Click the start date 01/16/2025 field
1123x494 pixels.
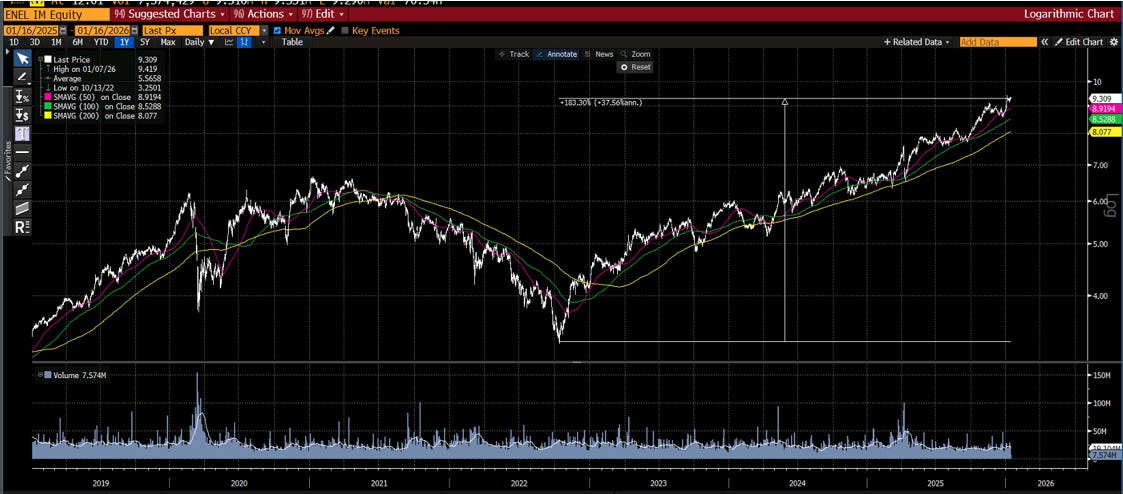(x=32, y=31)
